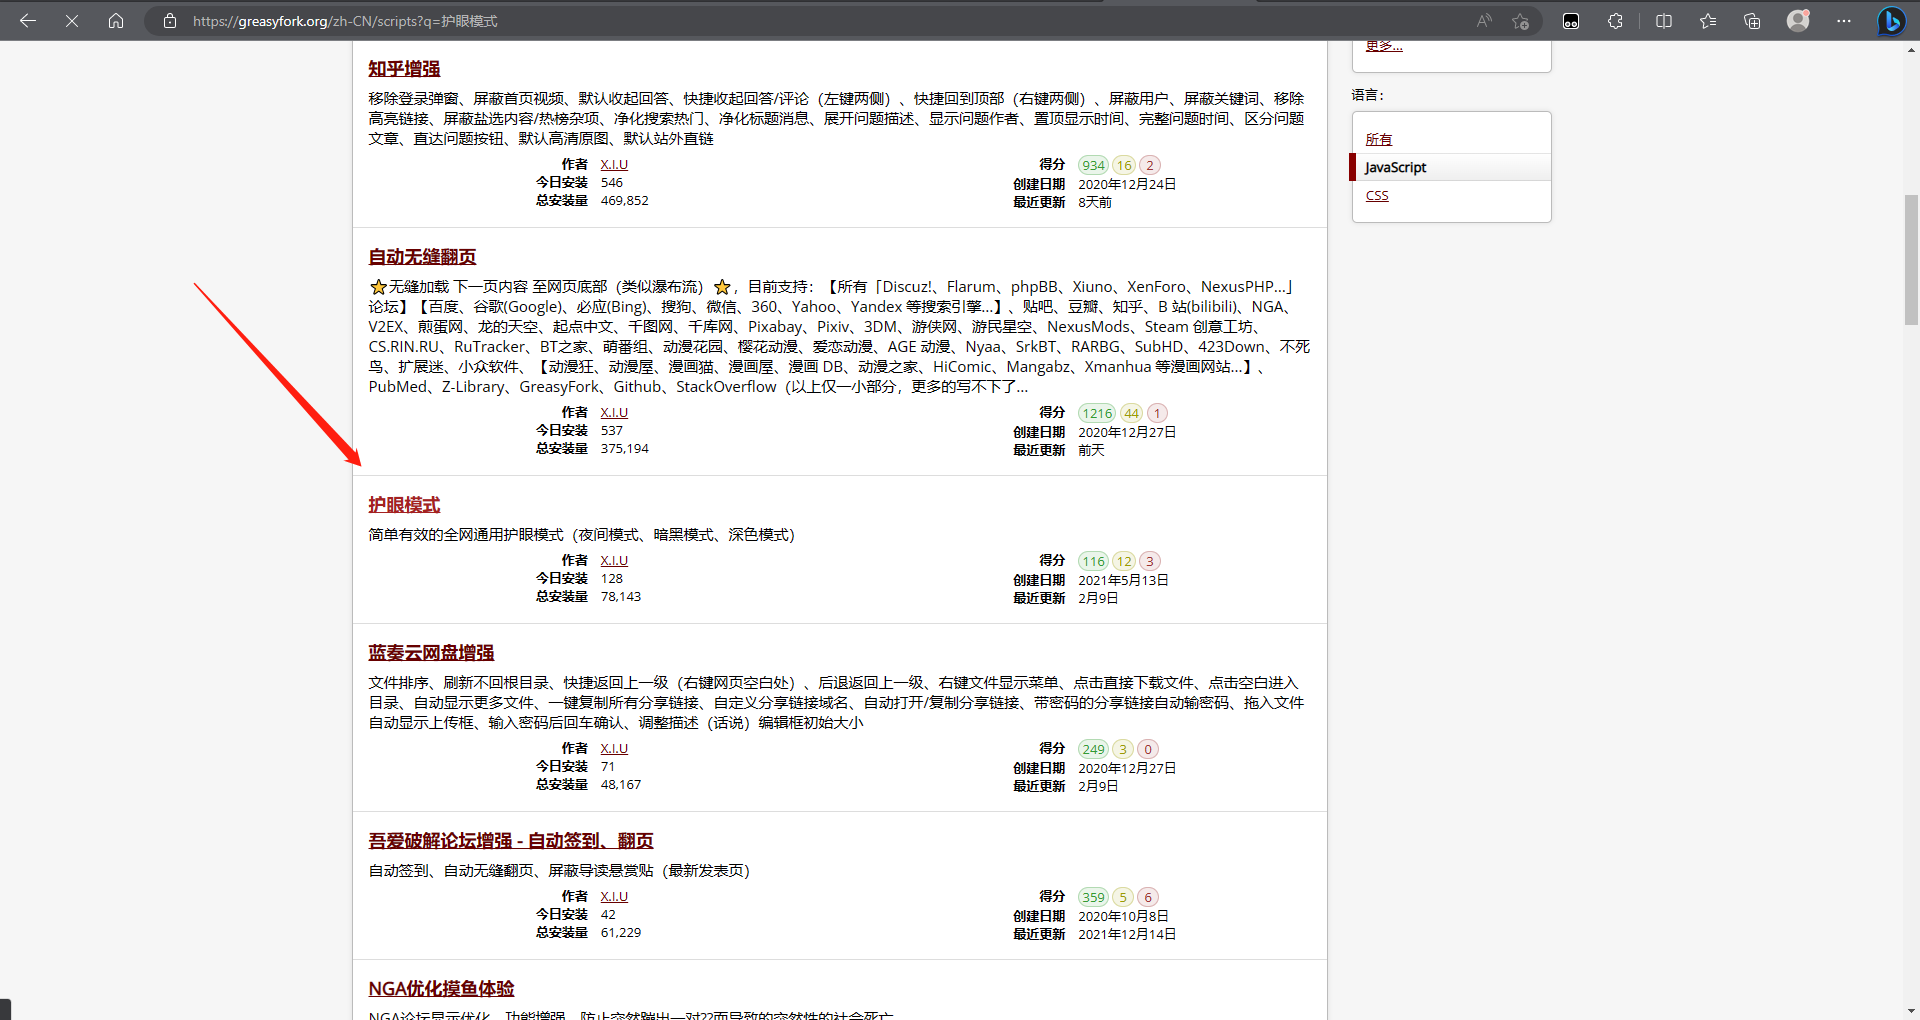Click the 更多... link in sidebar
This screenshot has width=1920, height=1020.
(x=1384, y=46)
